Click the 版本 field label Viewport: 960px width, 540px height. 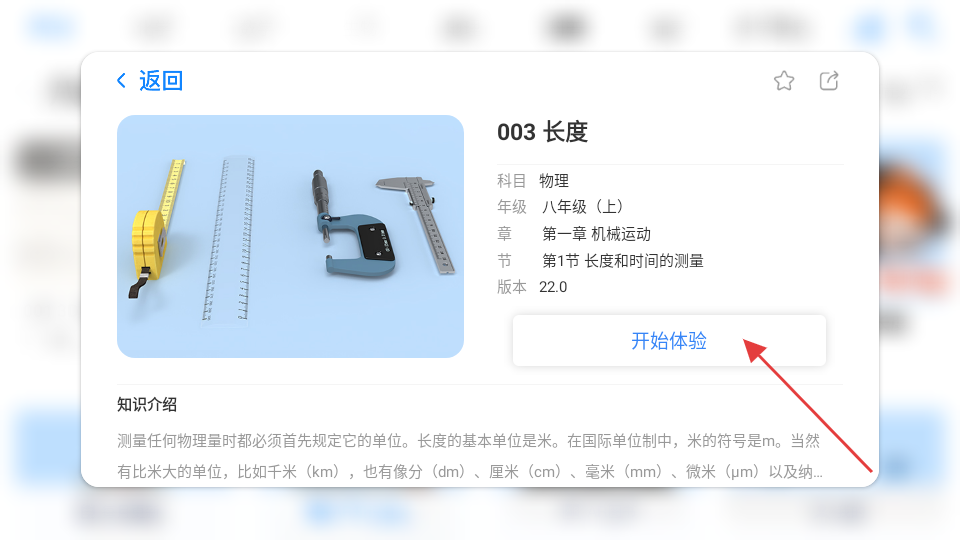pyautogui.click(x=512, y=287)
